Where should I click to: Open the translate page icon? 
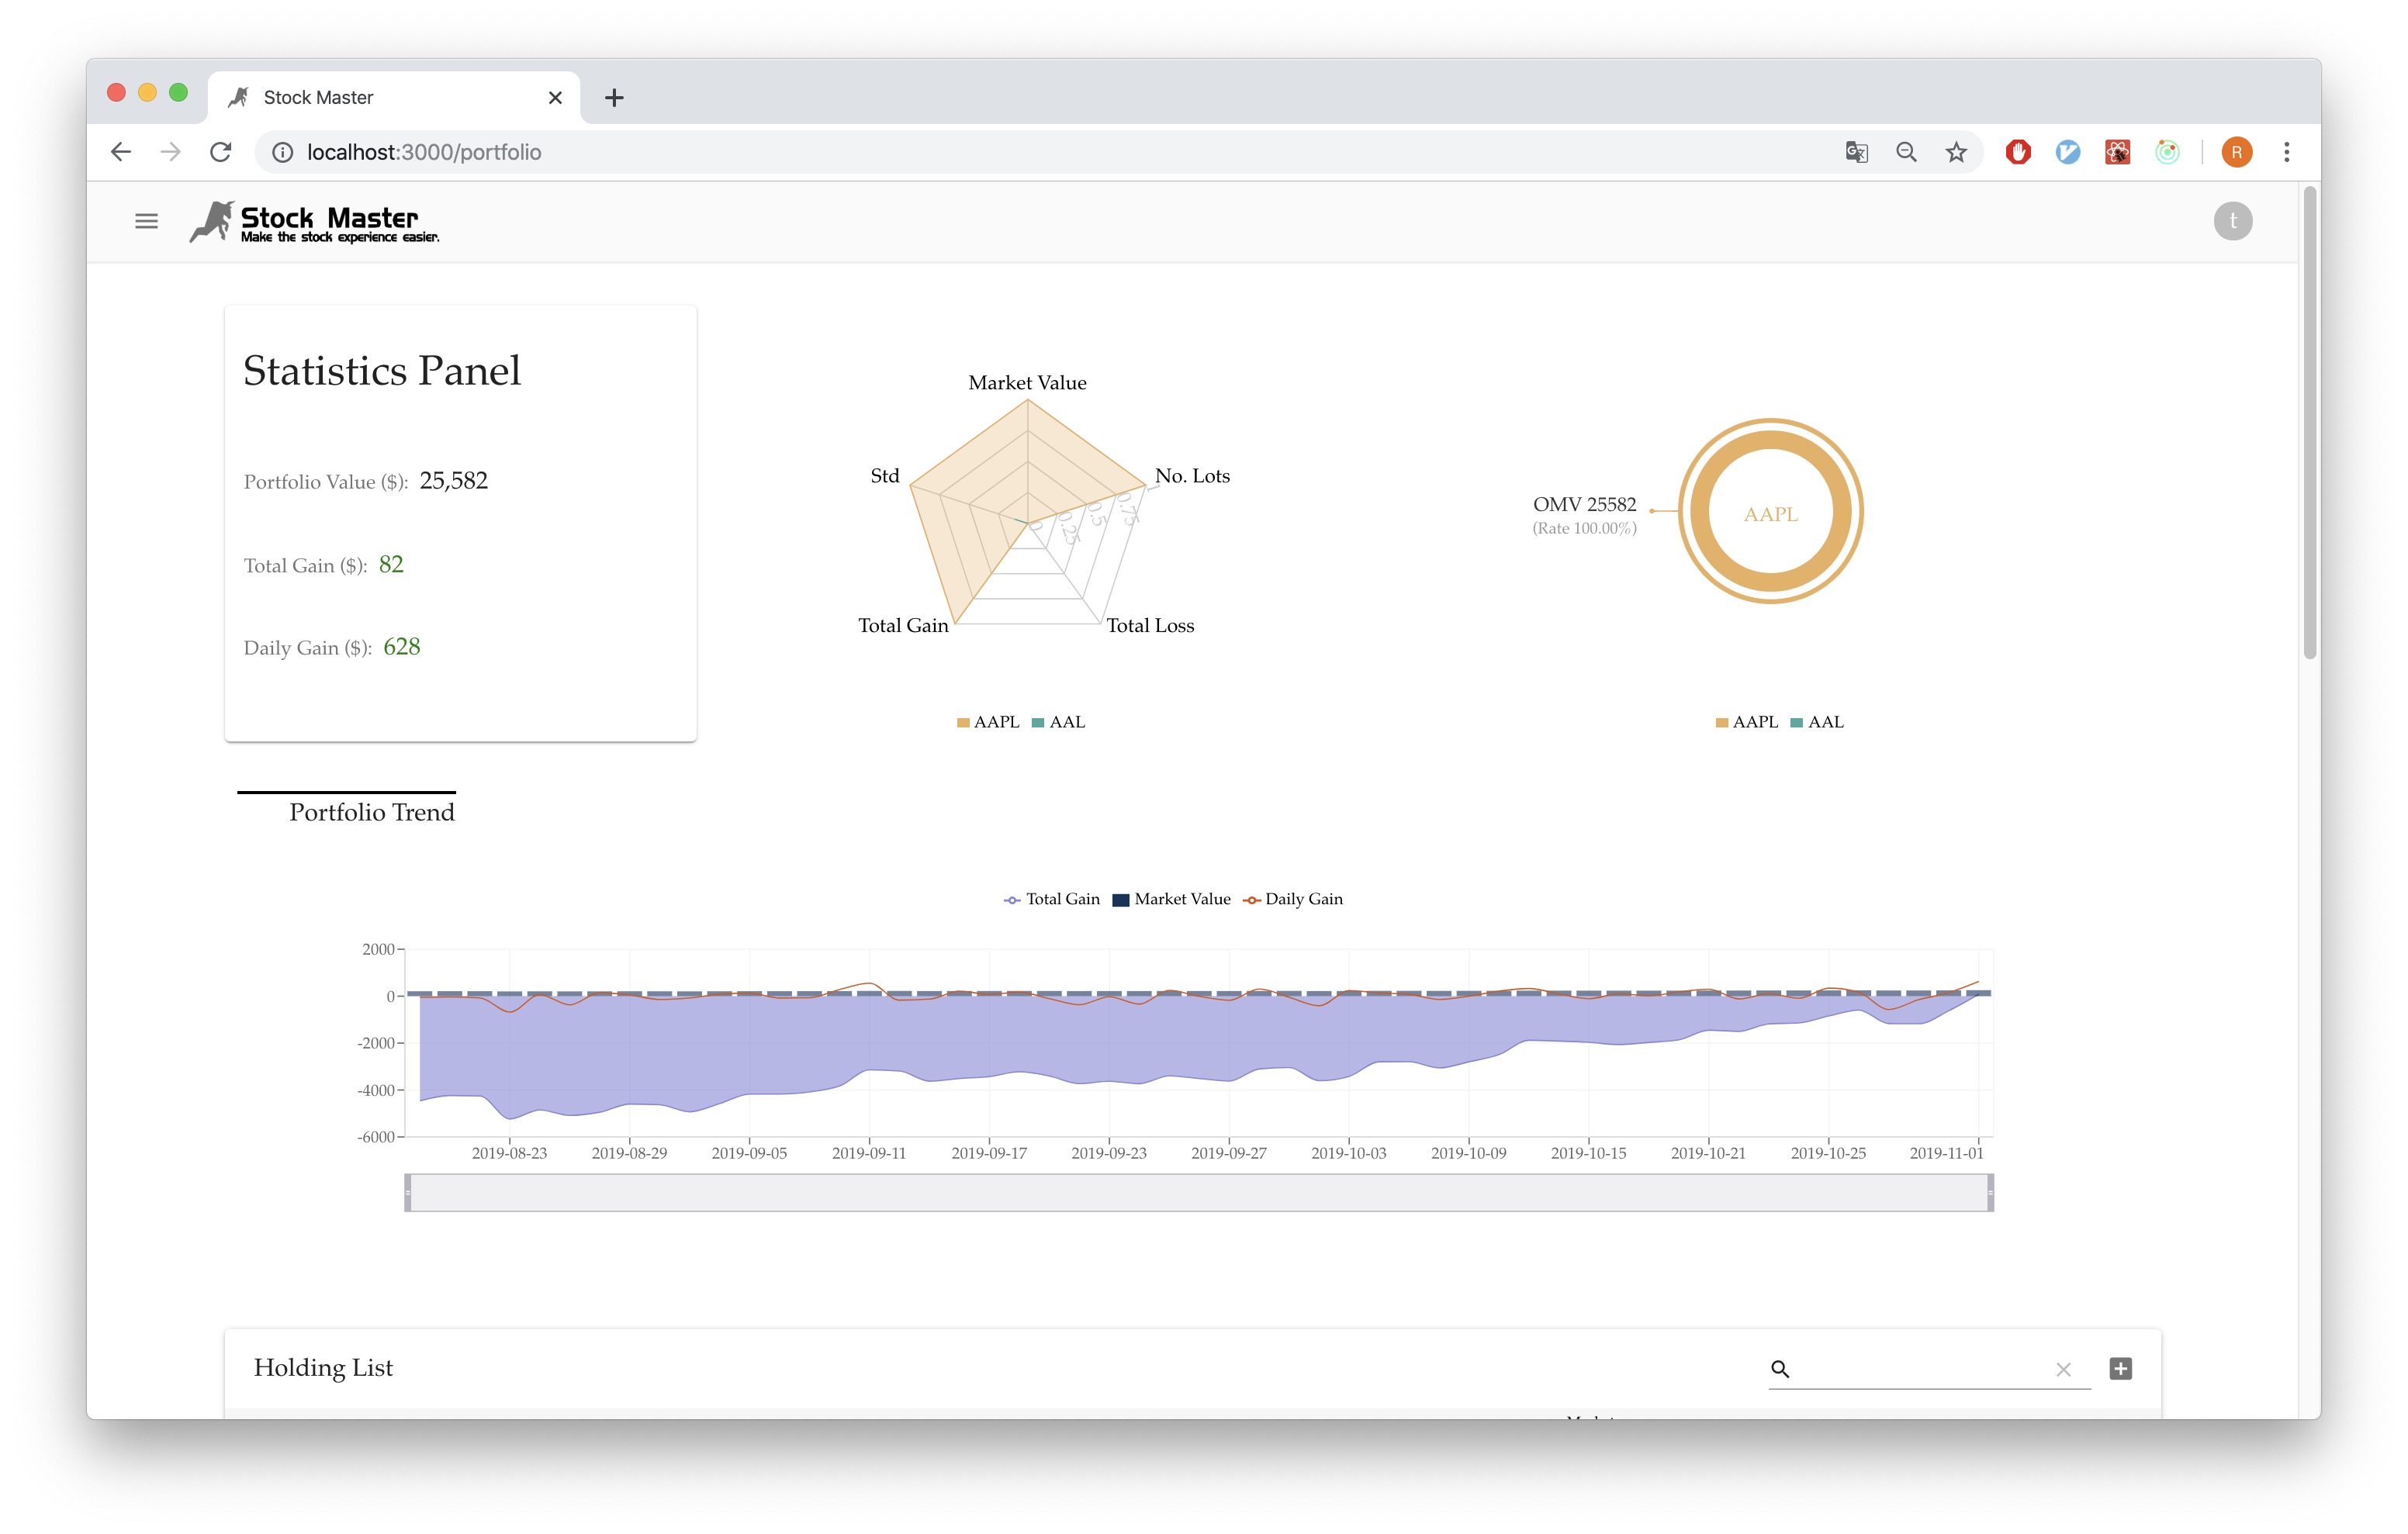pyautogui.click(x=1856, y=152)
